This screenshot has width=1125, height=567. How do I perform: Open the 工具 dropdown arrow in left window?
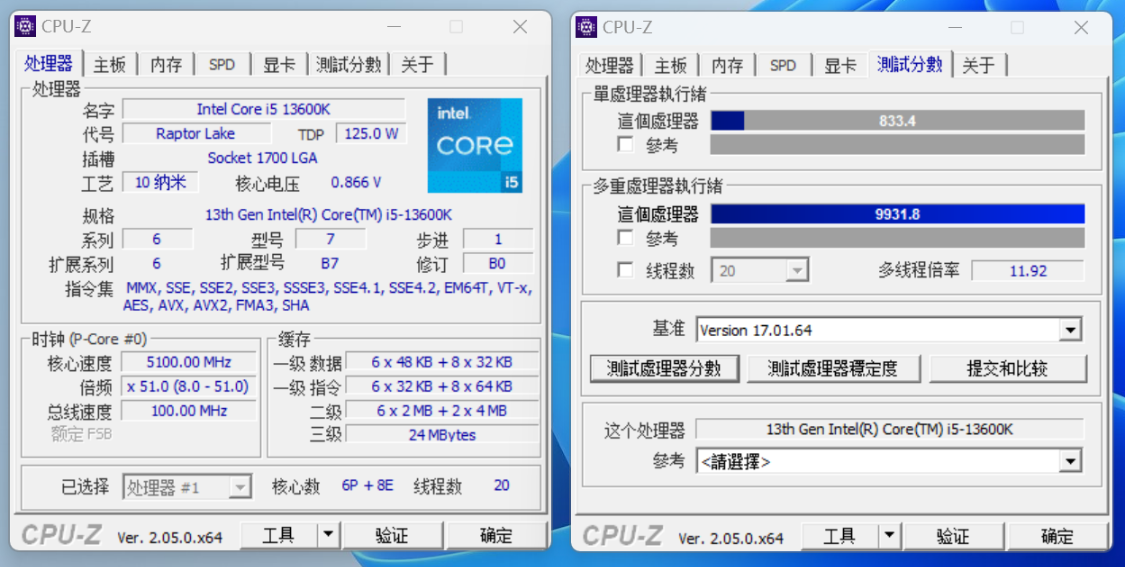coord(328,535)
